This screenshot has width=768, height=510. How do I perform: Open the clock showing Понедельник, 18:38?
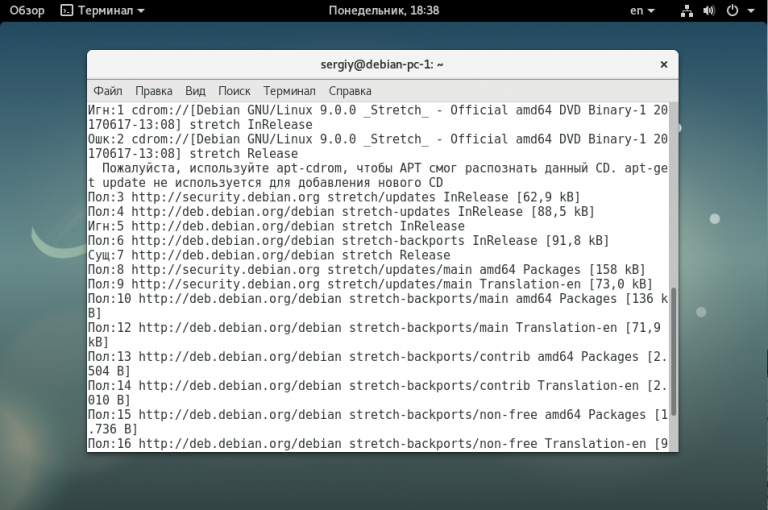[x=383, y=10]
